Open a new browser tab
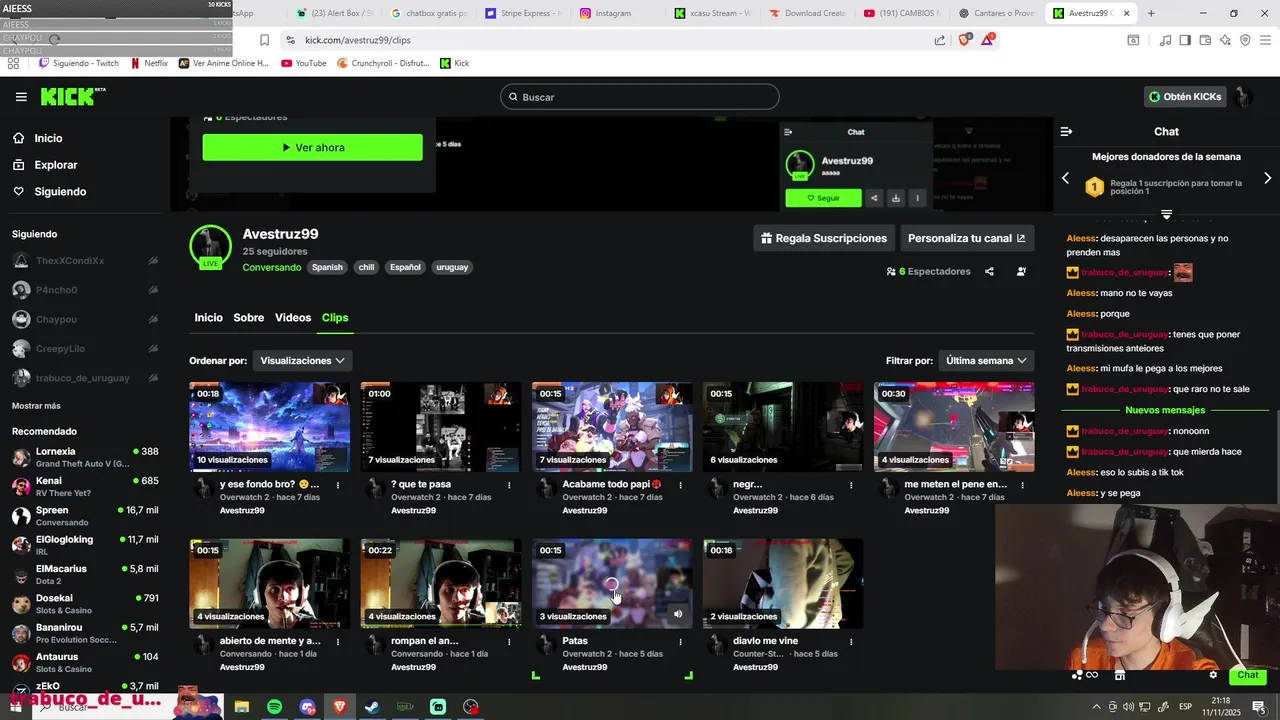Image resolution: width=1280 pixels, height=720 pixels. [x=1151, y=13]
